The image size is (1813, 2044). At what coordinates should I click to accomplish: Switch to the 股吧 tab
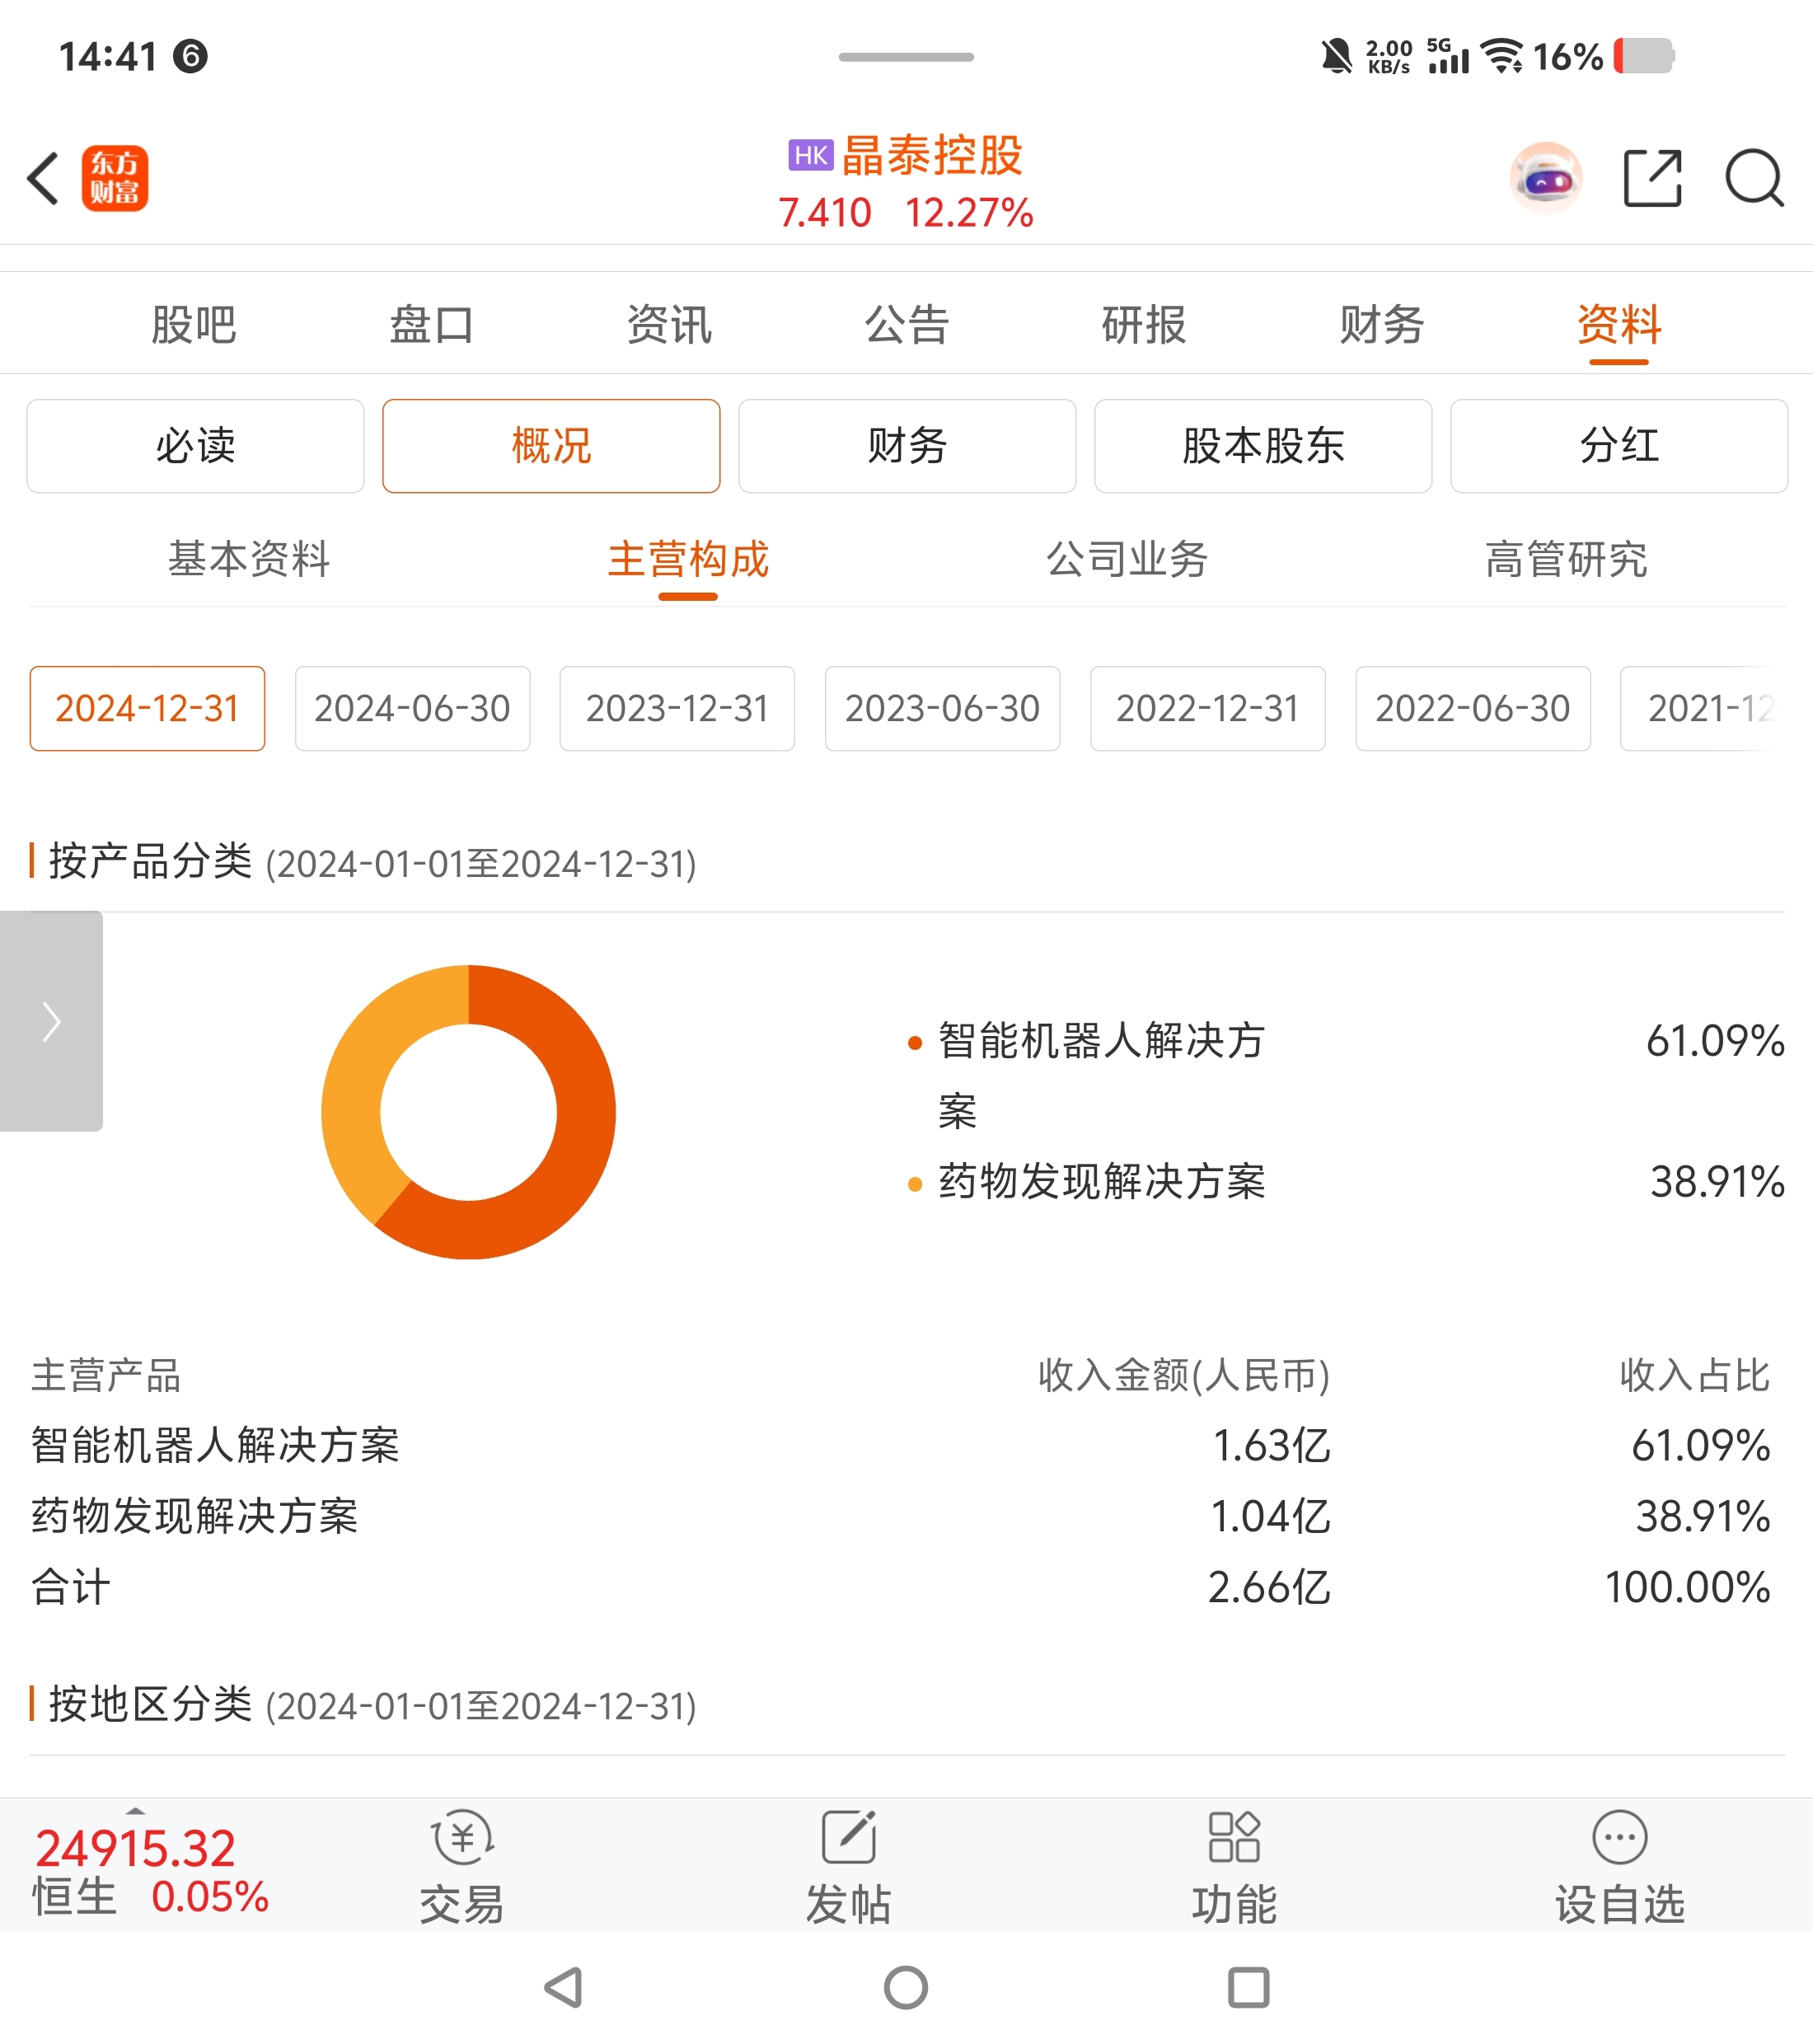click(x=194, y=325)
